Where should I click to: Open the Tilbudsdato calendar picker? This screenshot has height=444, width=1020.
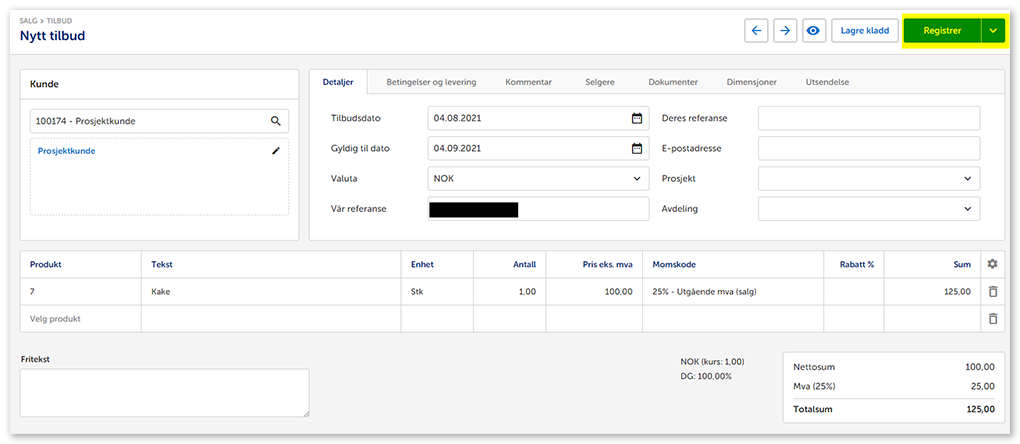click(x=637, y=118)
